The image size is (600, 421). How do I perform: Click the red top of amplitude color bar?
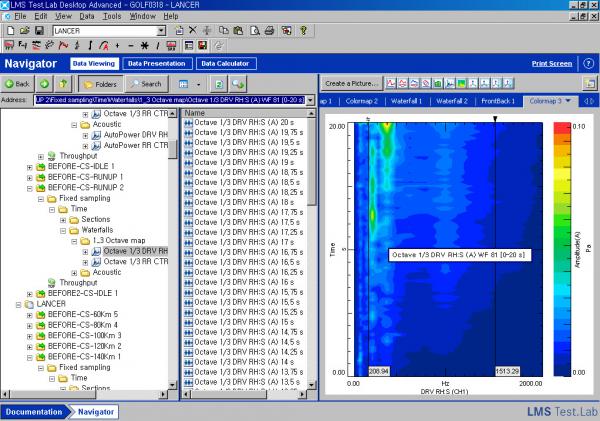coord(562,127)
